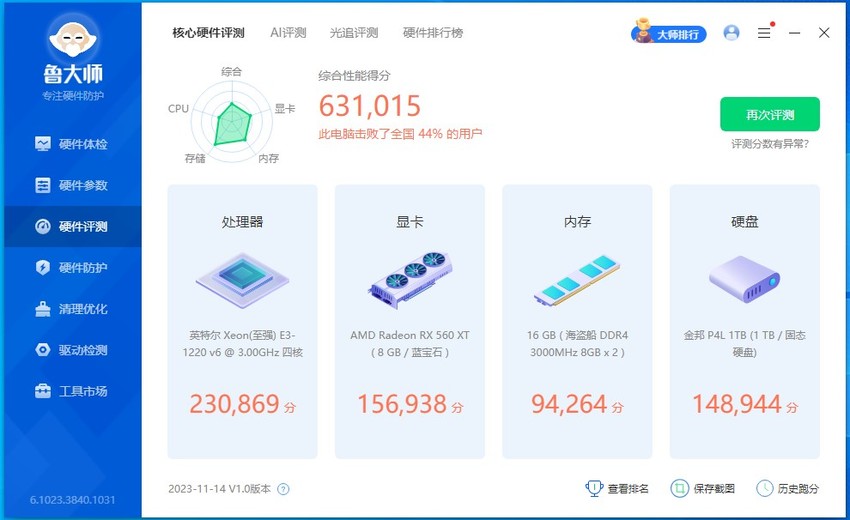Open 硬件体检 in the sidebar
This screenshot has height=520, width=850.
73,144
